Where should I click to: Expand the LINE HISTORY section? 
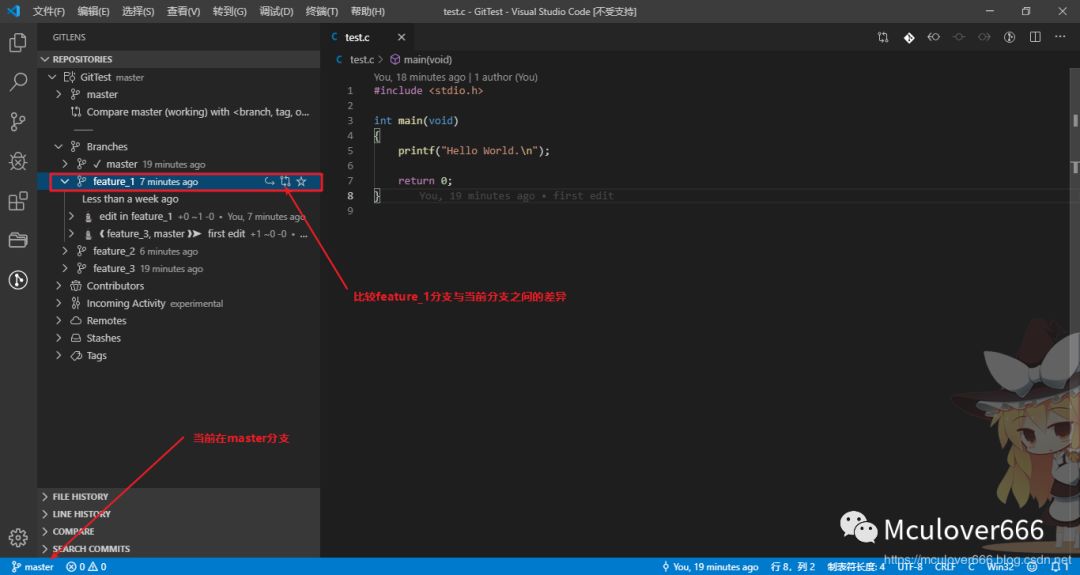[x=178, y=514]
